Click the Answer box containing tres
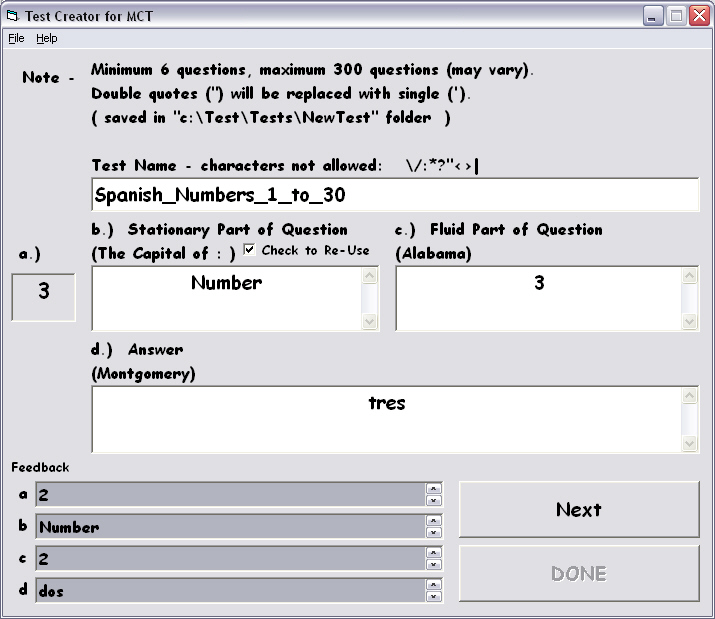 coord(386,419)
